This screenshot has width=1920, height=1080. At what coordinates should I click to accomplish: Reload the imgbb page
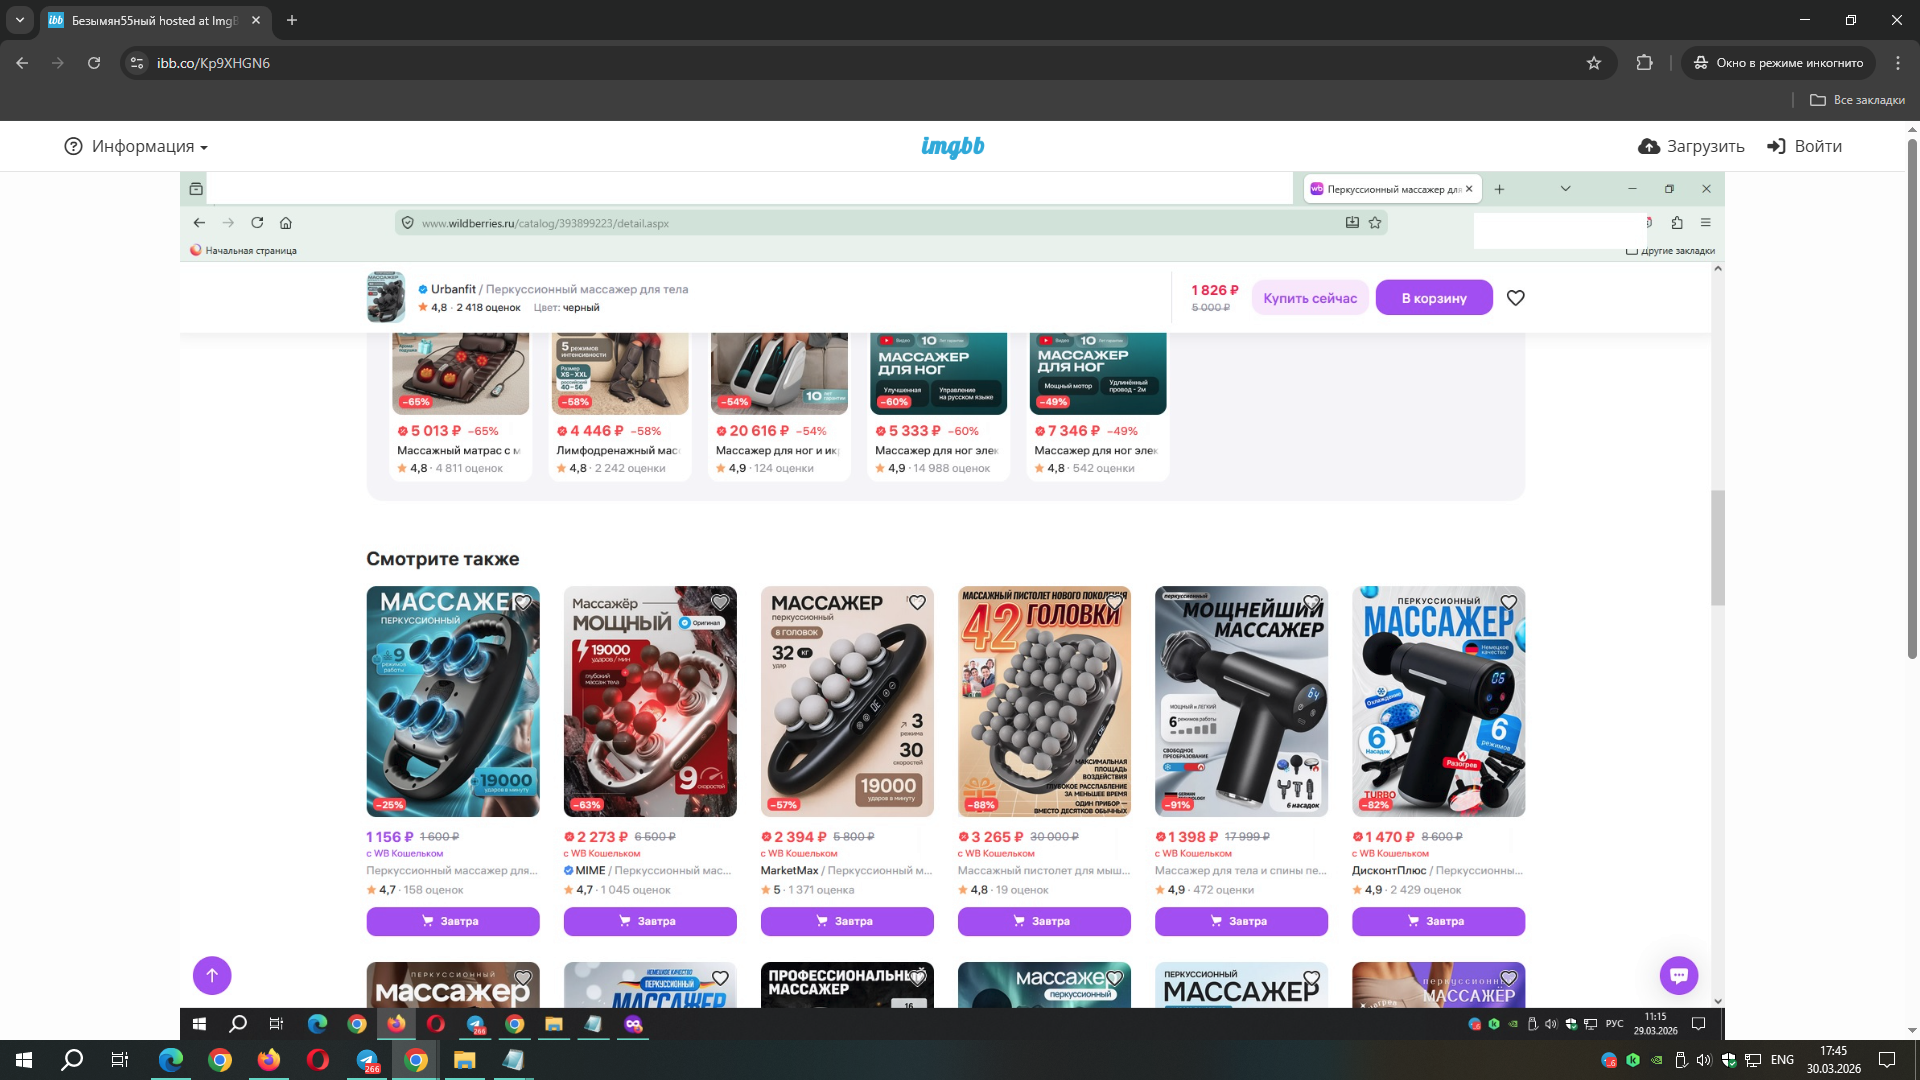point(94,63)
